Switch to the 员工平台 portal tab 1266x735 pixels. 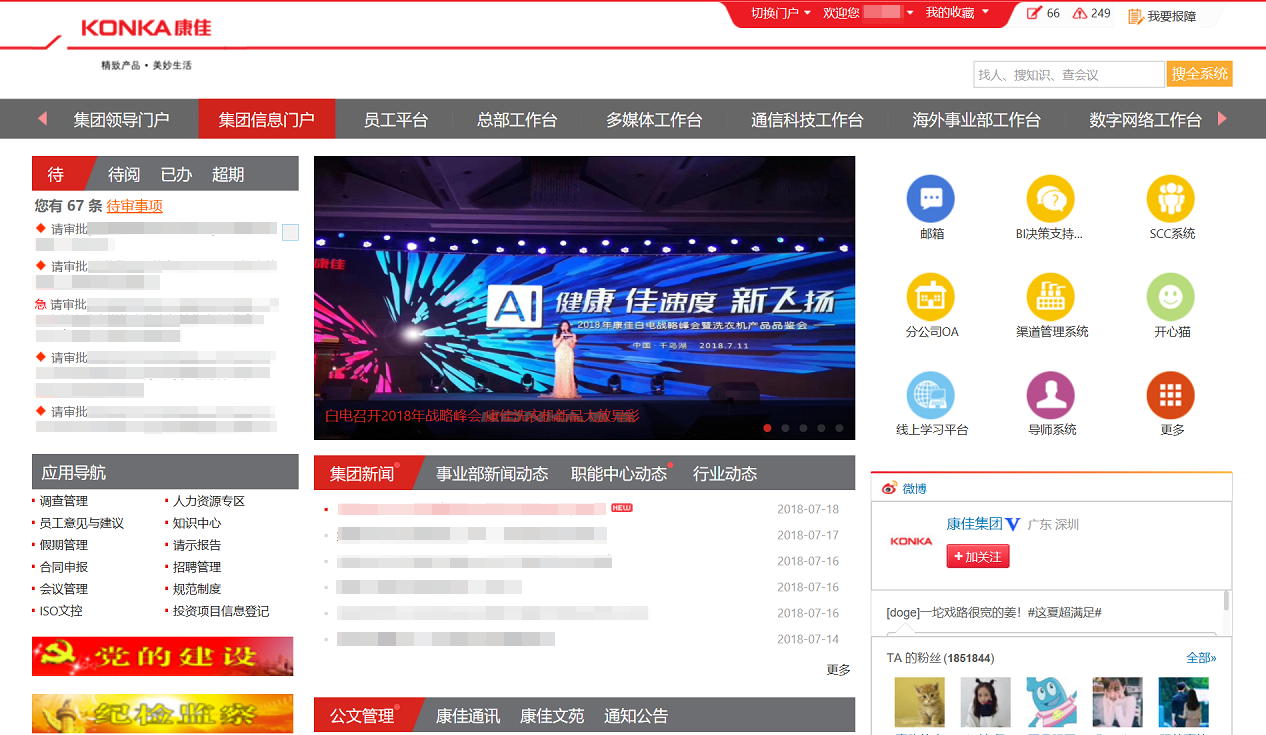click(395, 120)
